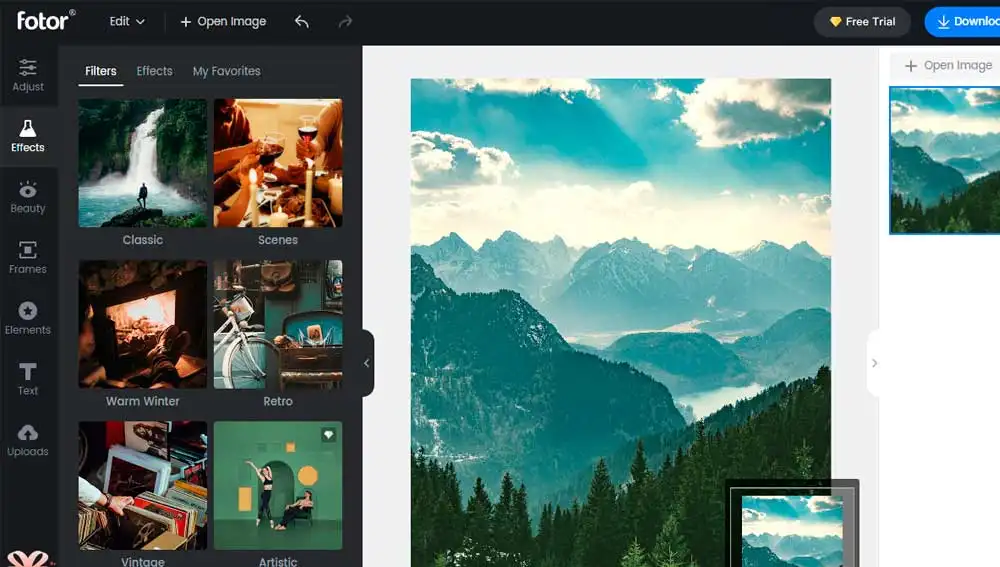Image resolution: width=1000 pixels, height=567 pixels.
Task: Open the Elements star panel
Action: [x=28, y=318]
